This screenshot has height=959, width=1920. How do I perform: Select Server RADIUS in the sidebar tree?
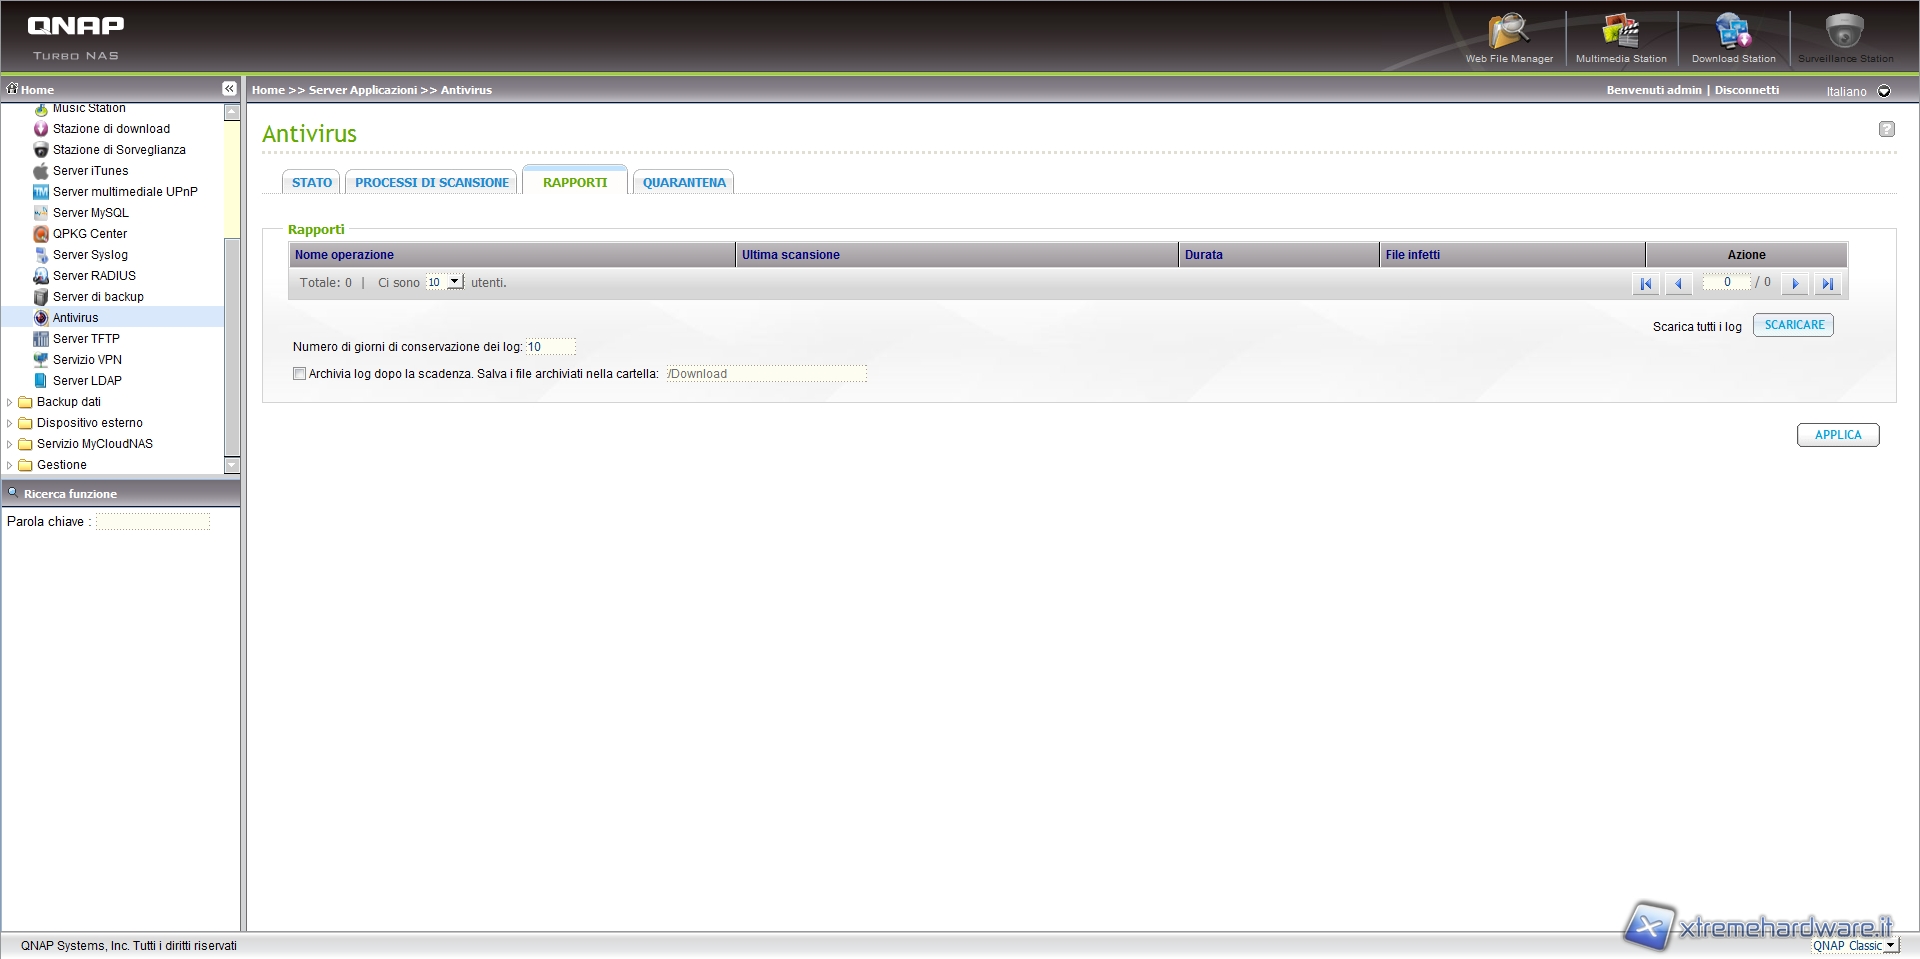point(94,276)
